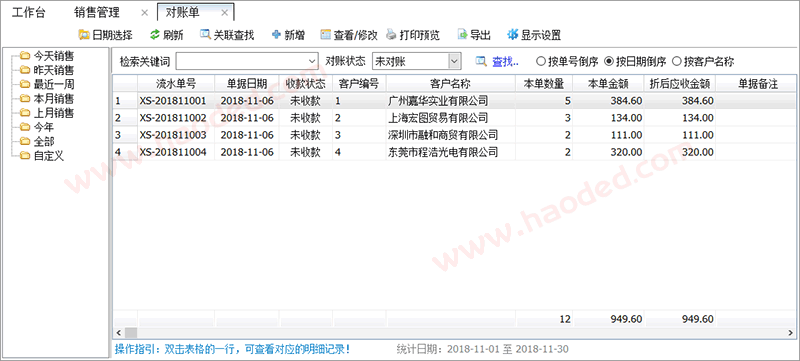
Task: Click total quantity 12 in footer
Action: (565, 319)
